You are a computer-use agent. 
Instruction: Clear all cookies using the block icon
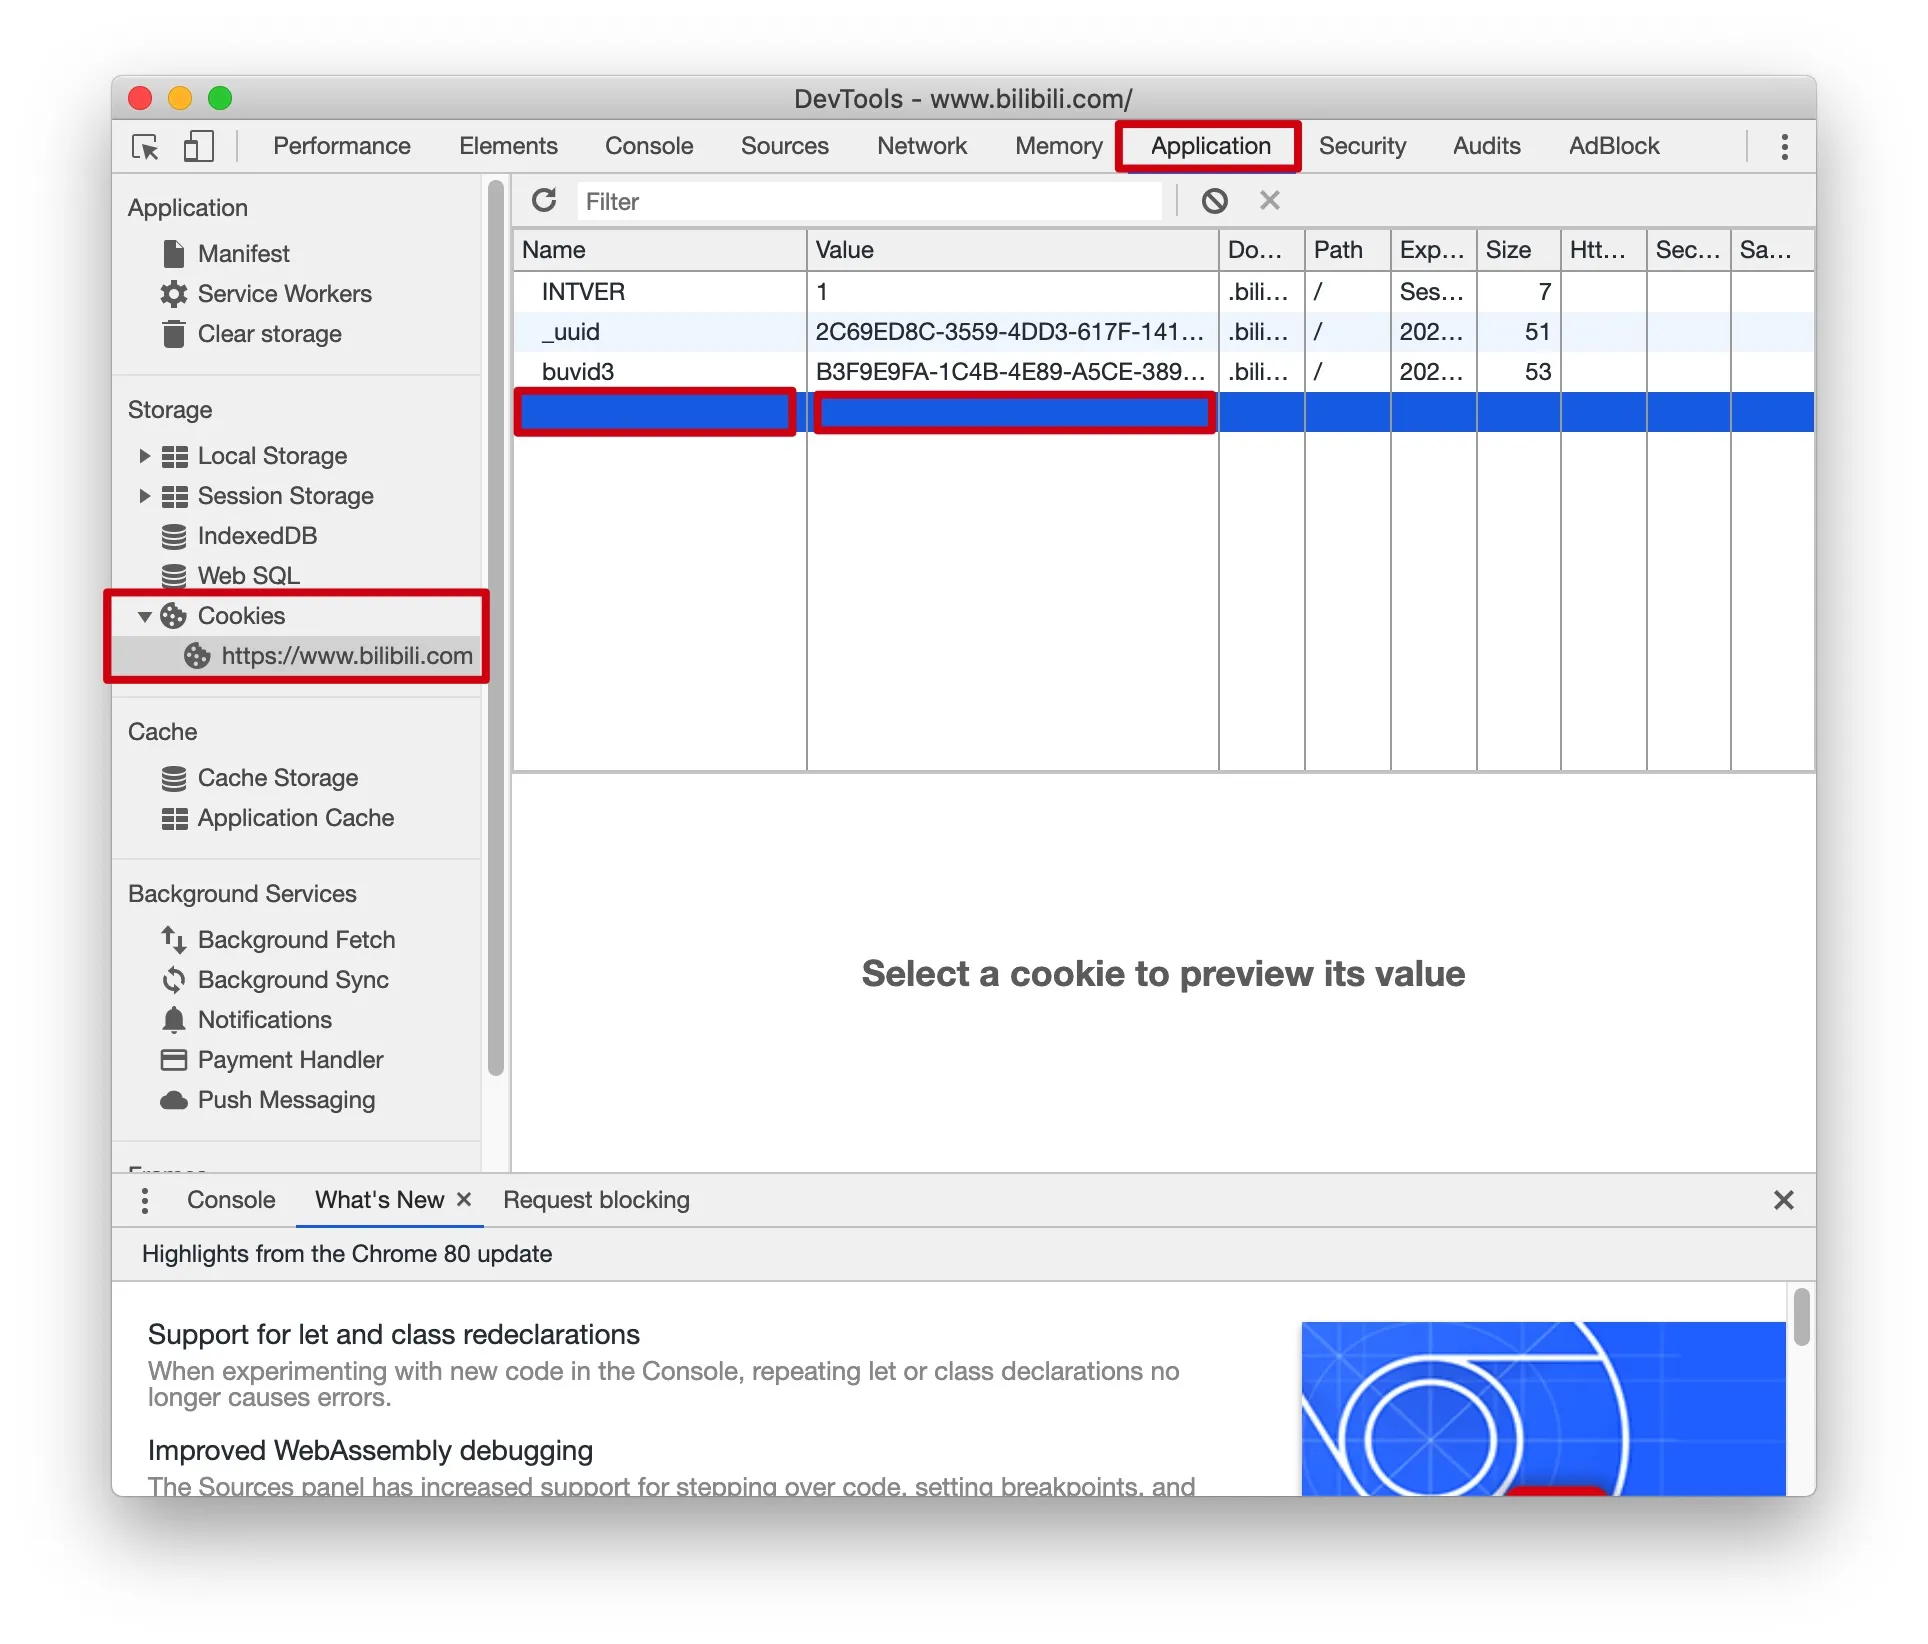point(1214,201)
